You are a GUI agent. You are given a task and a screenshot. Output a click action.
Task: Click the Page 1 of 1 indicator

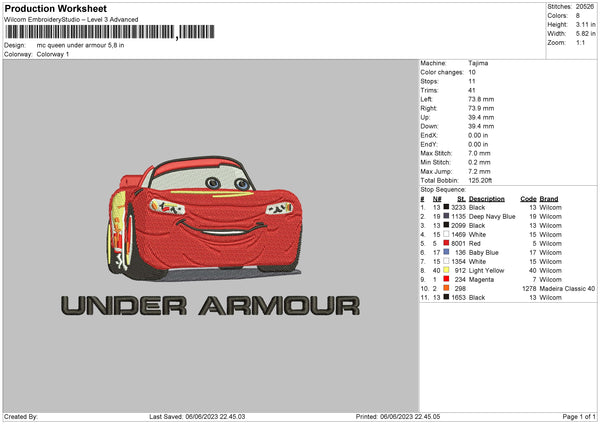[x=579, y=416]
